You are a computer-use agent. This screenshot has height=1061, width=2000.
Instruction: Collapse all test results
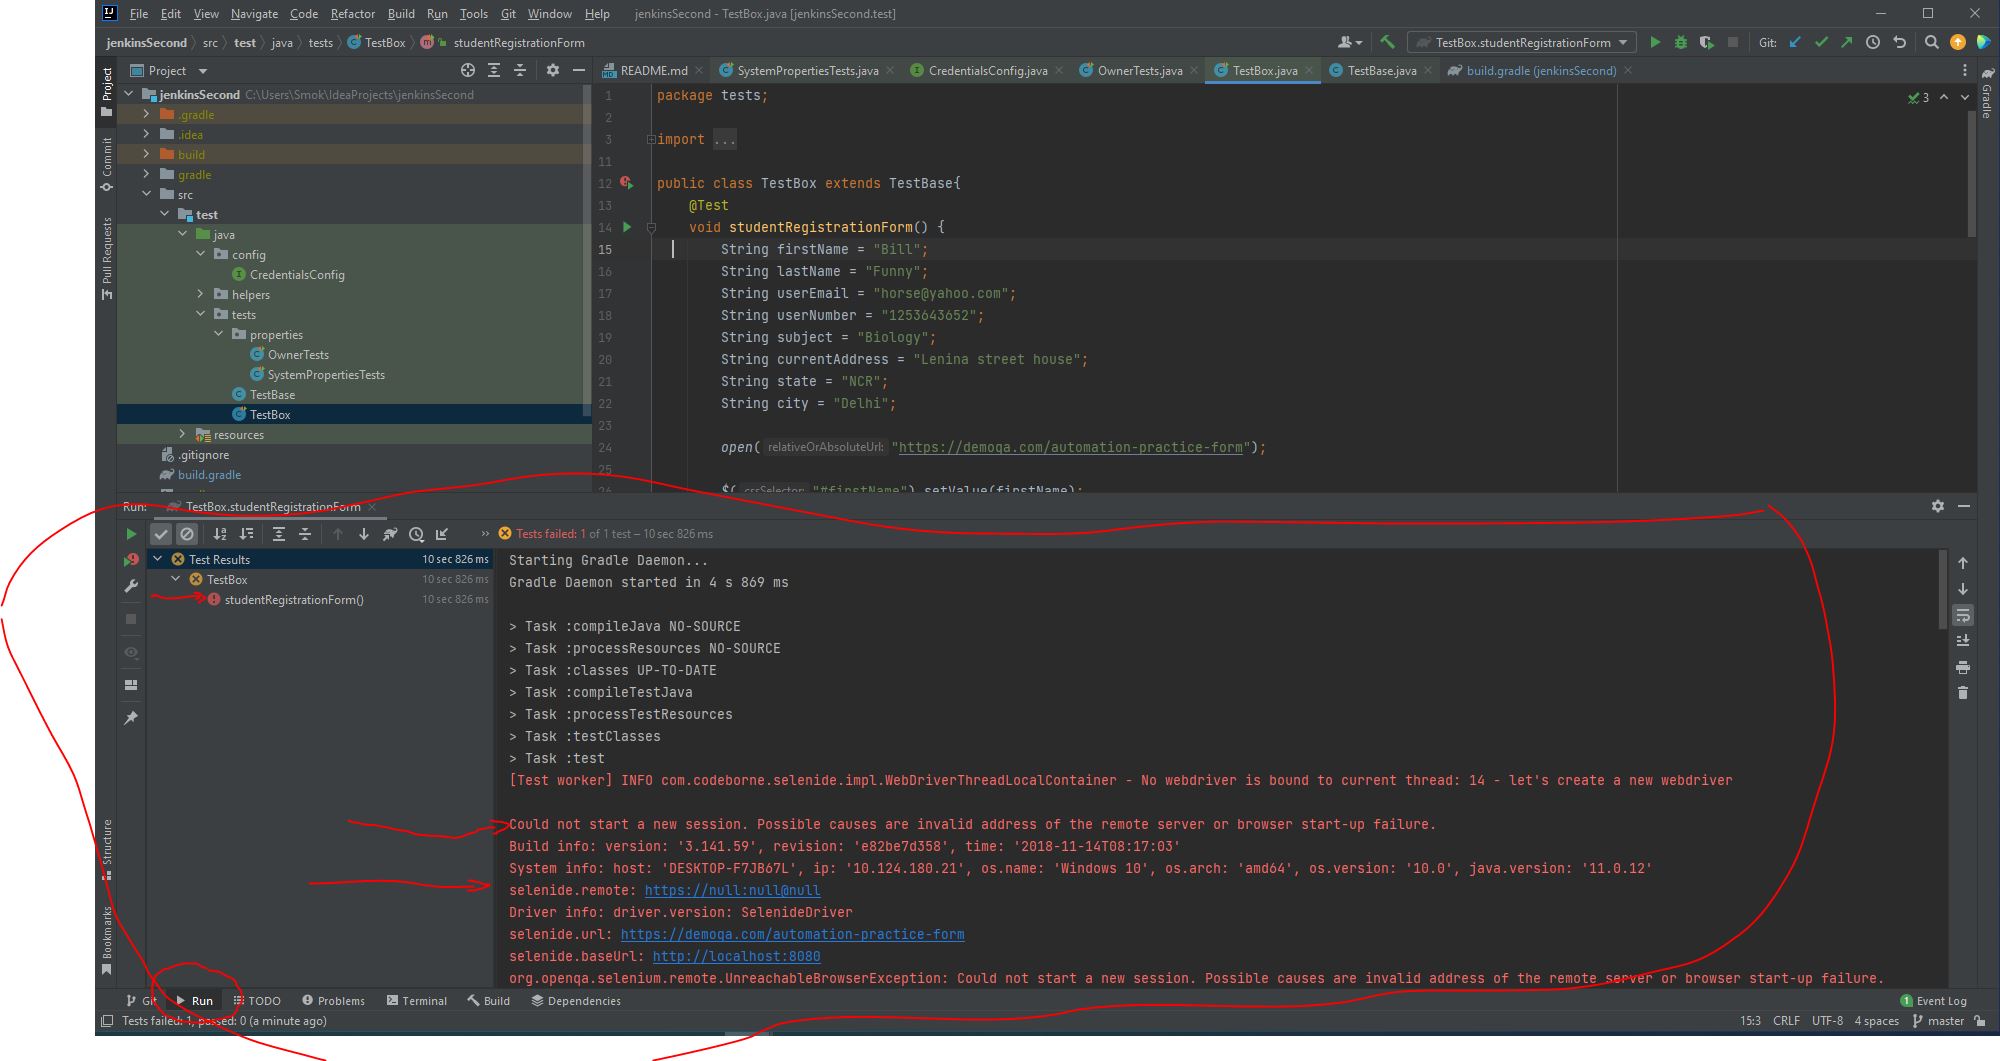coord(305,534)
